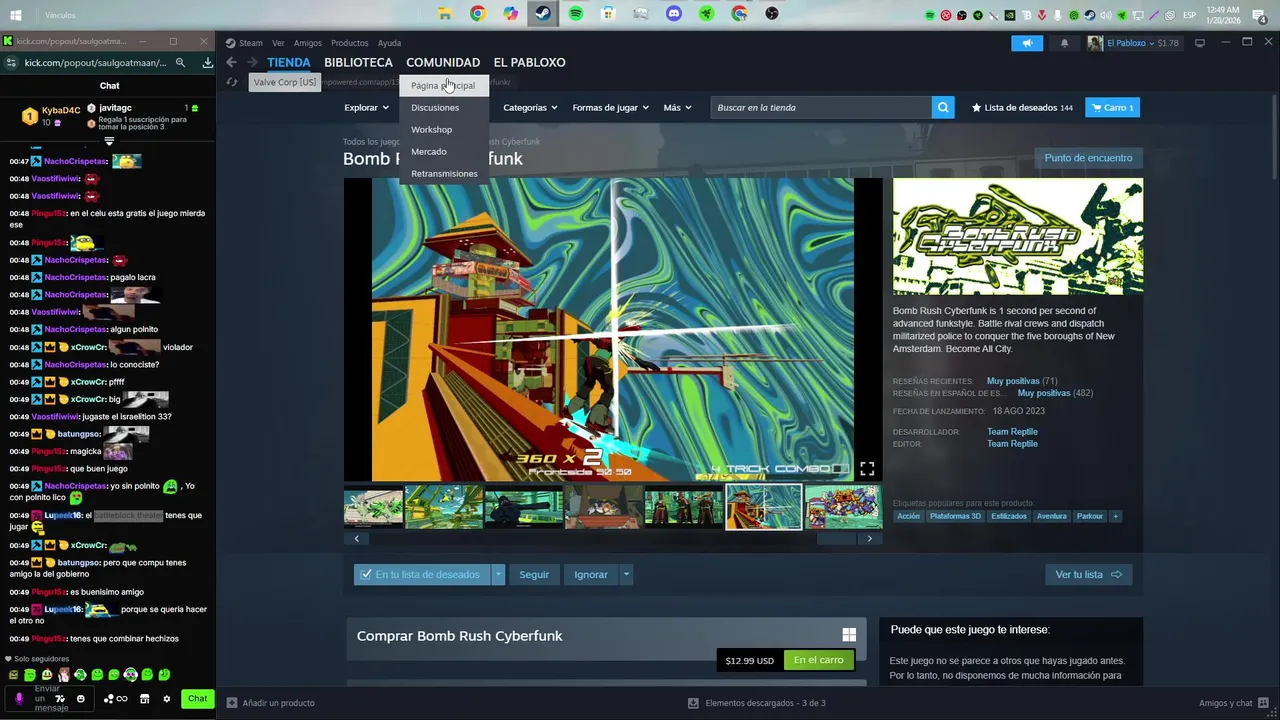Open the Steam announcements megaphone button
This screenshot has height=720, width=1280.
click(1027, 43)
